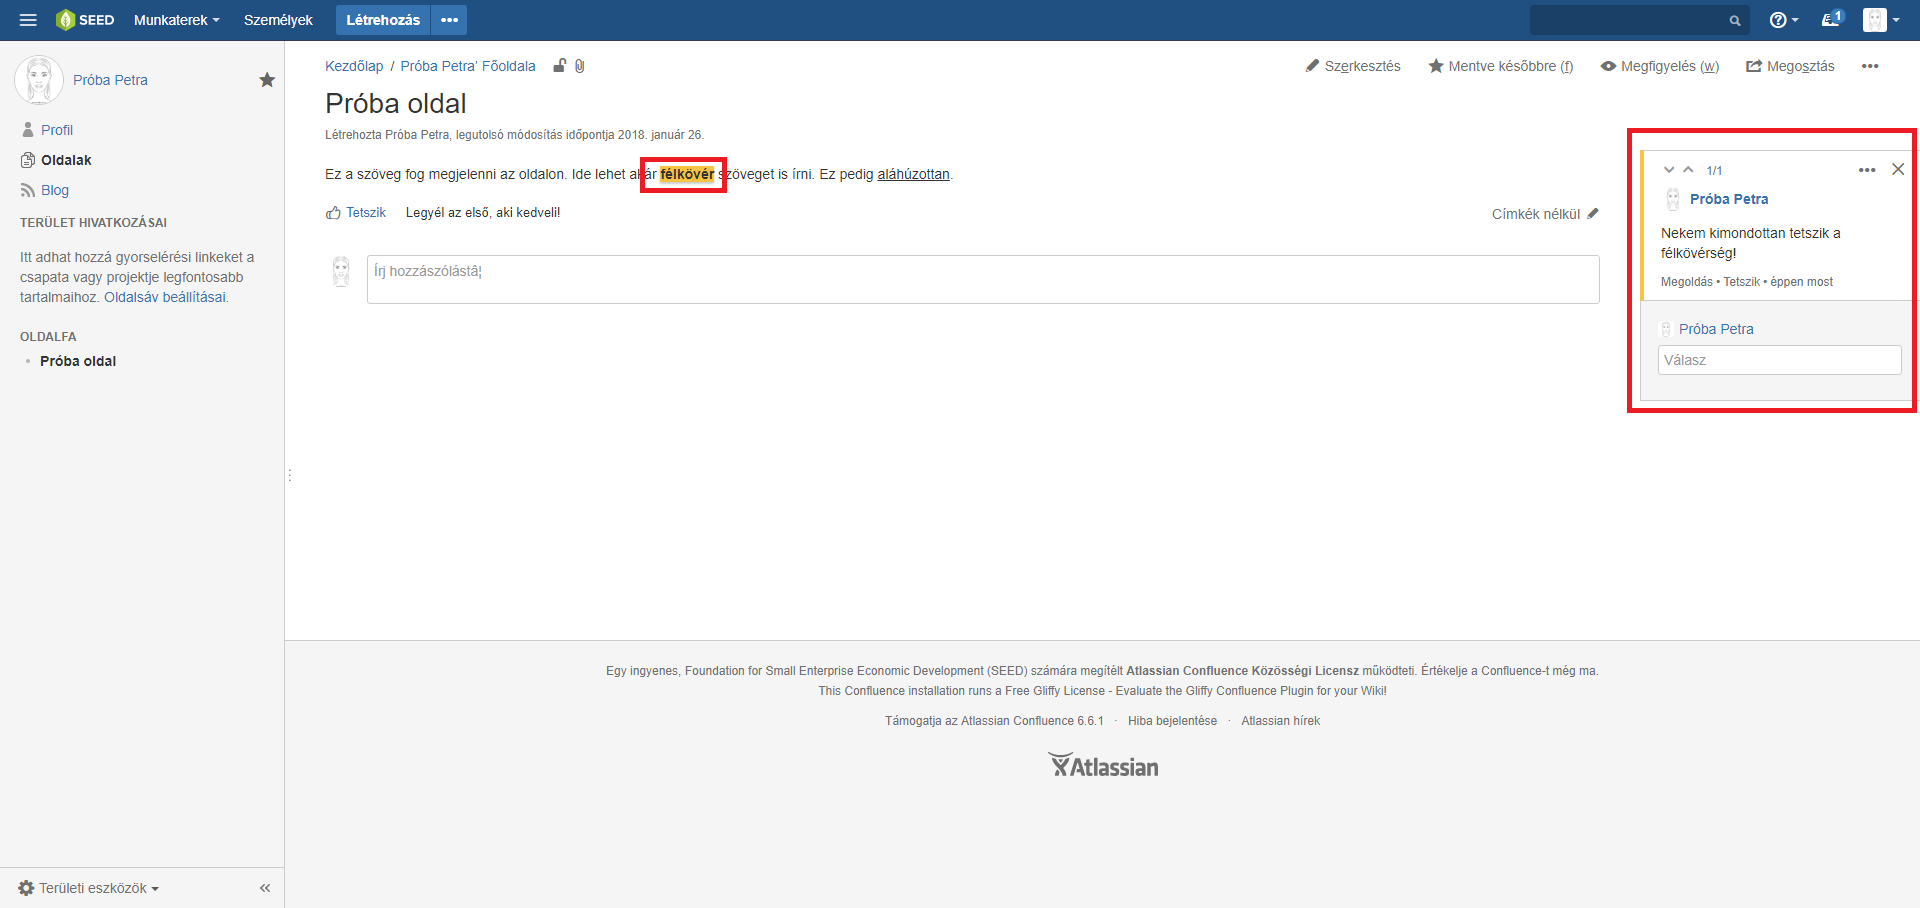The height and width of the screenshot is (908, 1920).
Task: Open the attachments paperclip icon
Action: click(580, 66)
